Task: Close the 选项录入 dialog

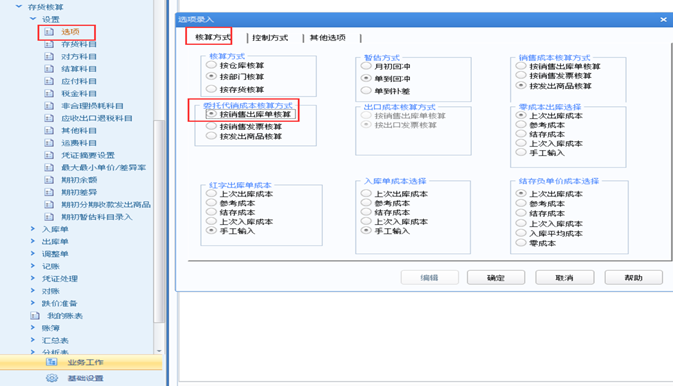Action: [663, 19]
